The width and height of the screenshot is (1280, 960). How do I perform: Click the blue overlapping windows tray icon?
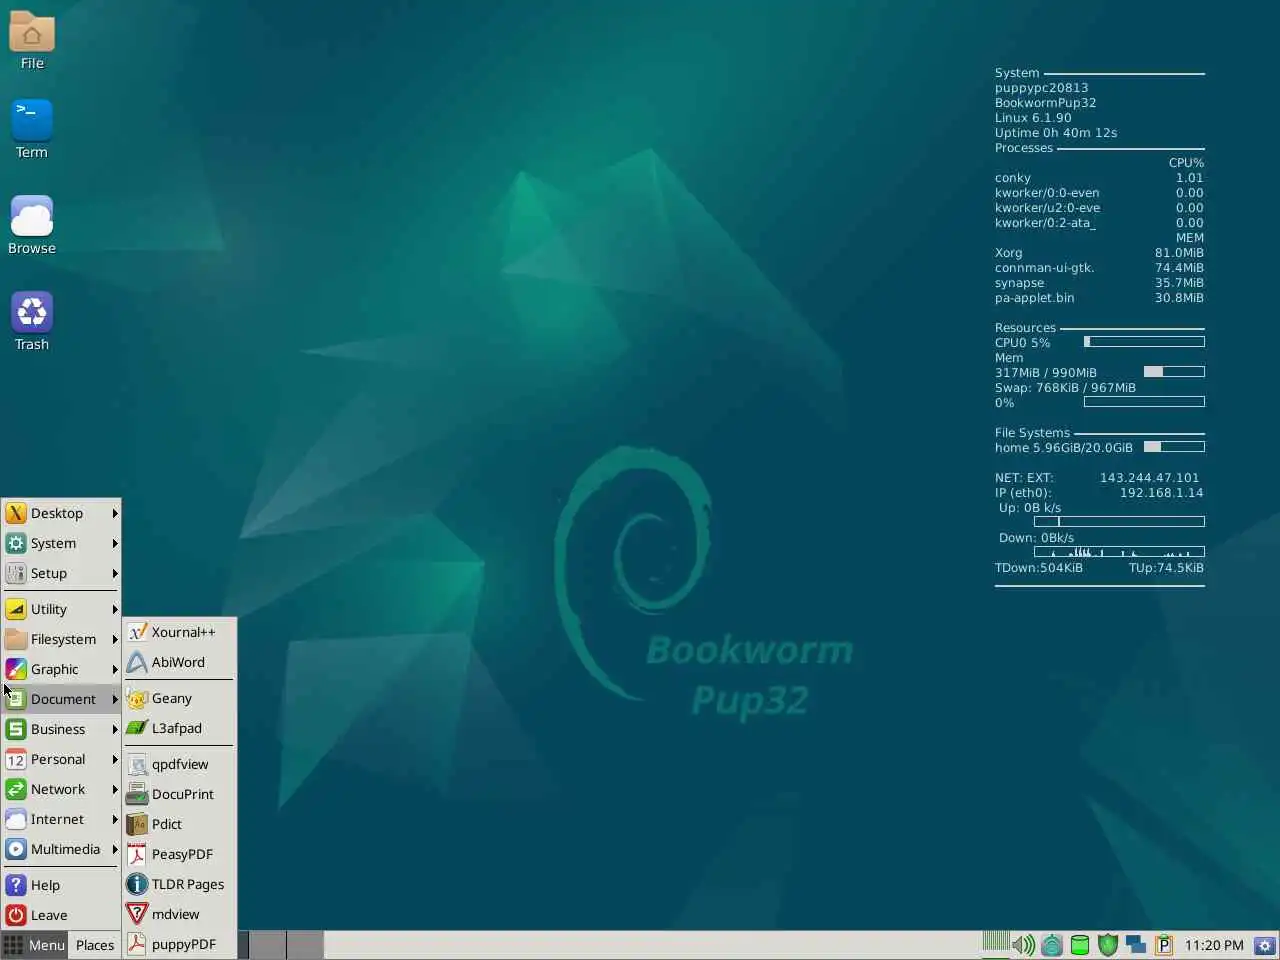point(1136,945)
